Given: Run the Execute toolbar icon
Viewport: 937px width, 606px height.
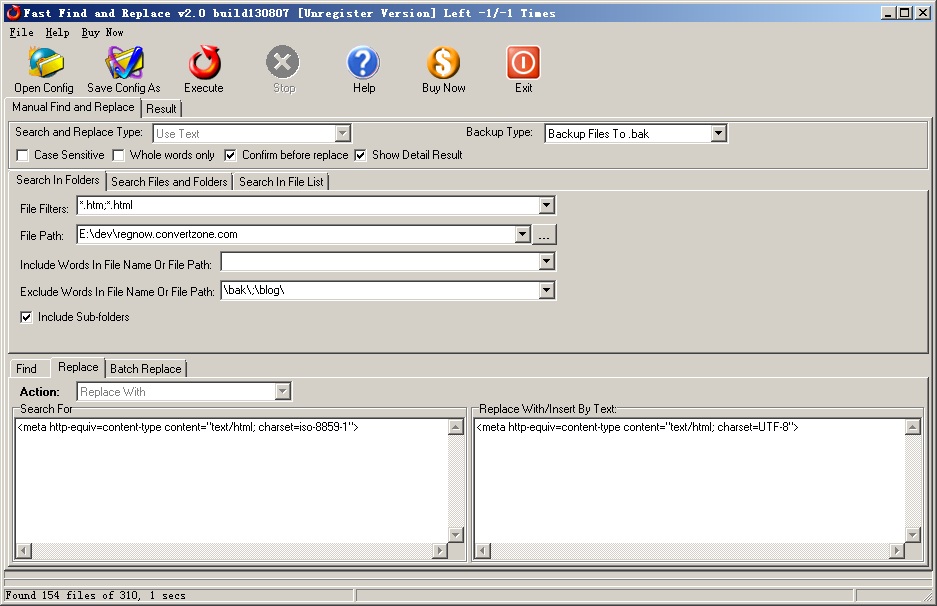Looking at the screenshot, I should (204, 63).
